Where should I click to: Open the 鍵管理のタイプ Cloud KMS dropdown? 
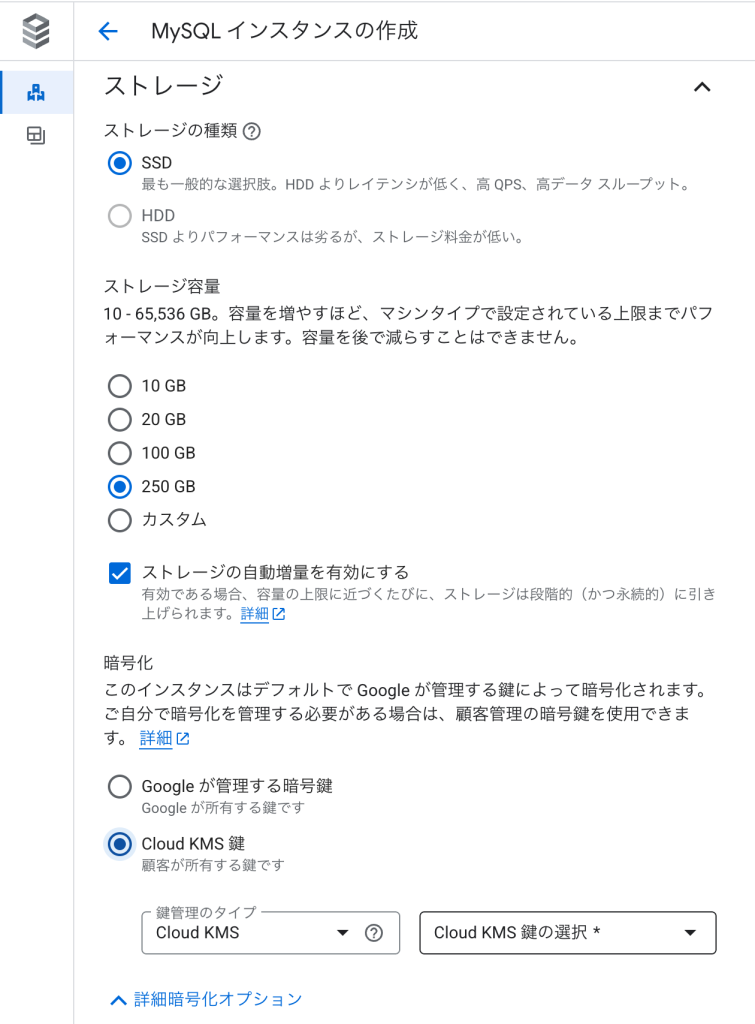pos(270,933)
